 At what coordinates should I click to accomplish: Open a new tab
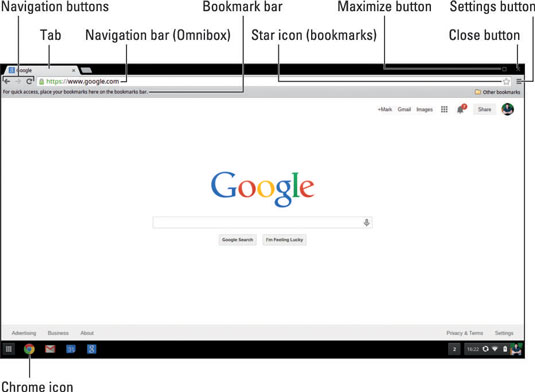pyautogui.click(x=86, y=70)
